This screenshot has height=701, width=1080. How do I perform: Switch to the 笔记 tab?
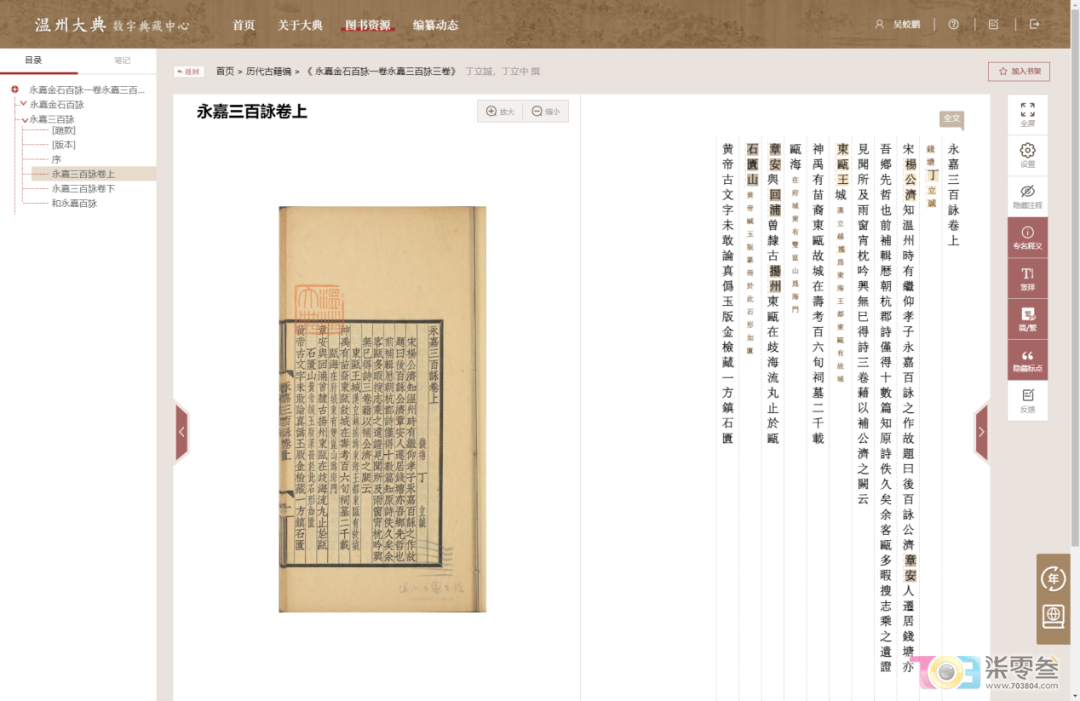[x=122, y=61]
